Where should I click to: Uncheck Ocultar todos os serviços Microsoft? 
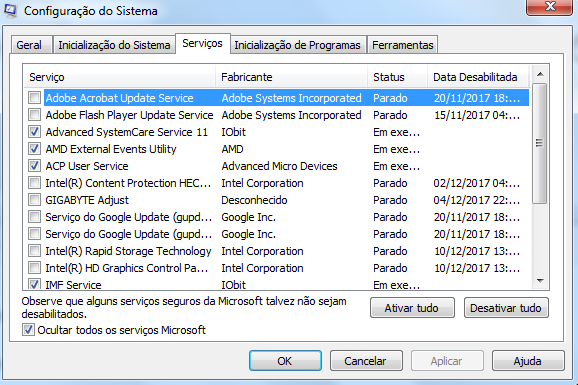[28, 330]
